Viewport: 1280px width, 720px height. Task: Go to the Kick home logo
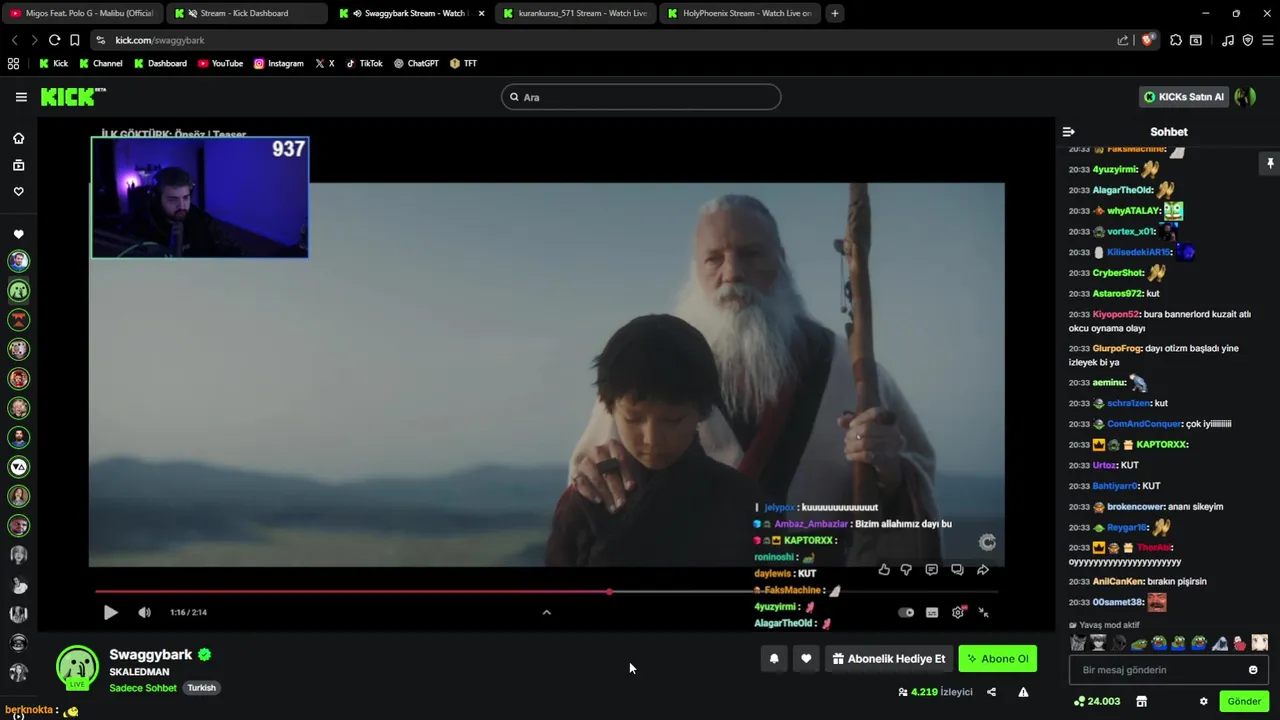[73, 97]
